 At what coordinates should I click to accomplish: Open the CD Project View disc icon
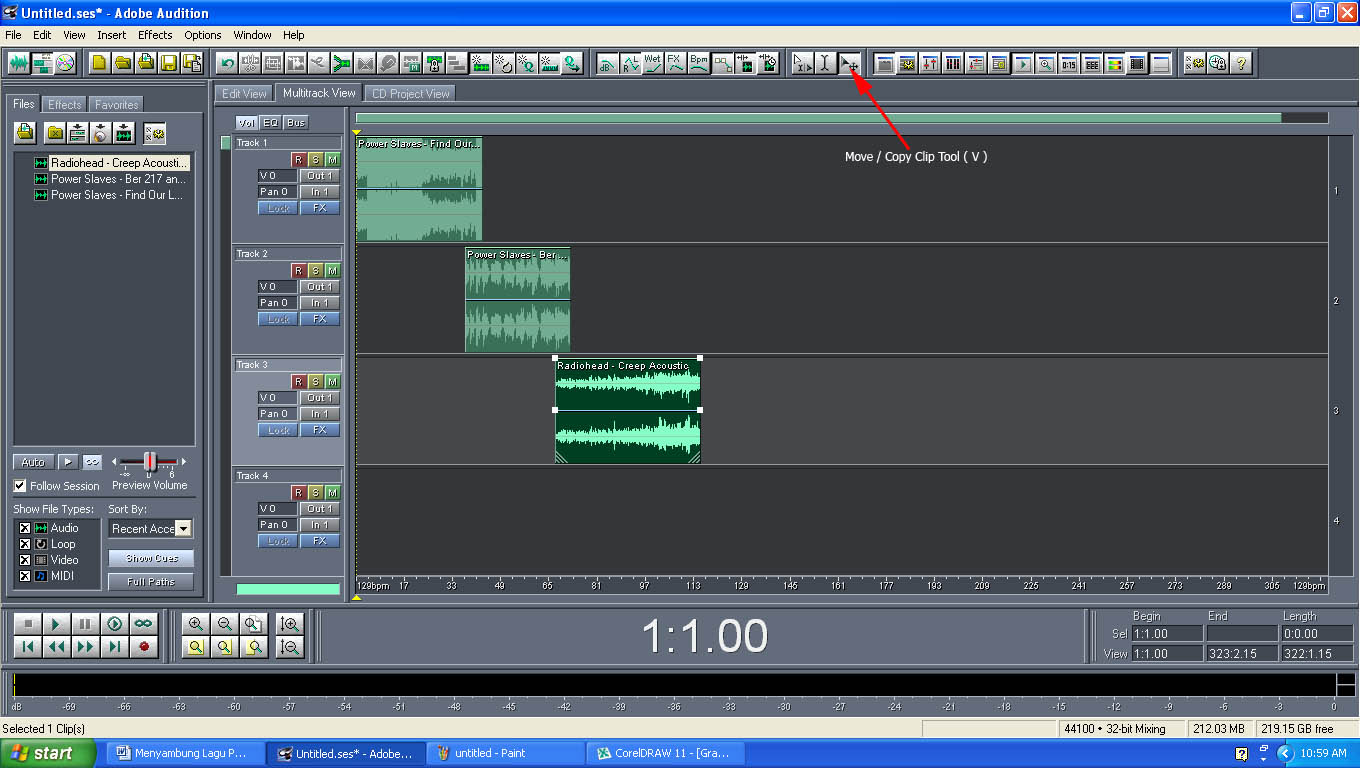click(x=65, y=62)
